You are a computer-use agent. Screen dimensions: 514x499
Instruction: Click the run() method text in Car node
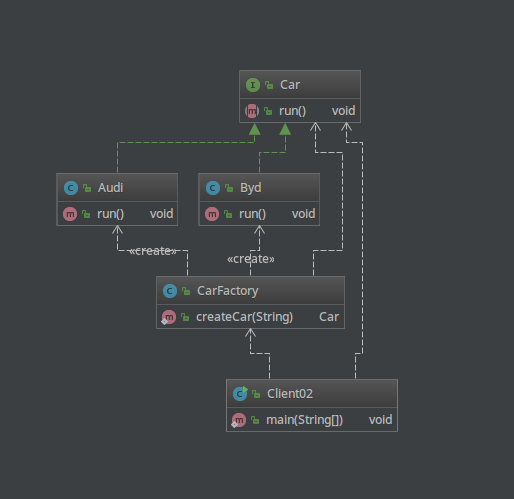coord(293,111)
